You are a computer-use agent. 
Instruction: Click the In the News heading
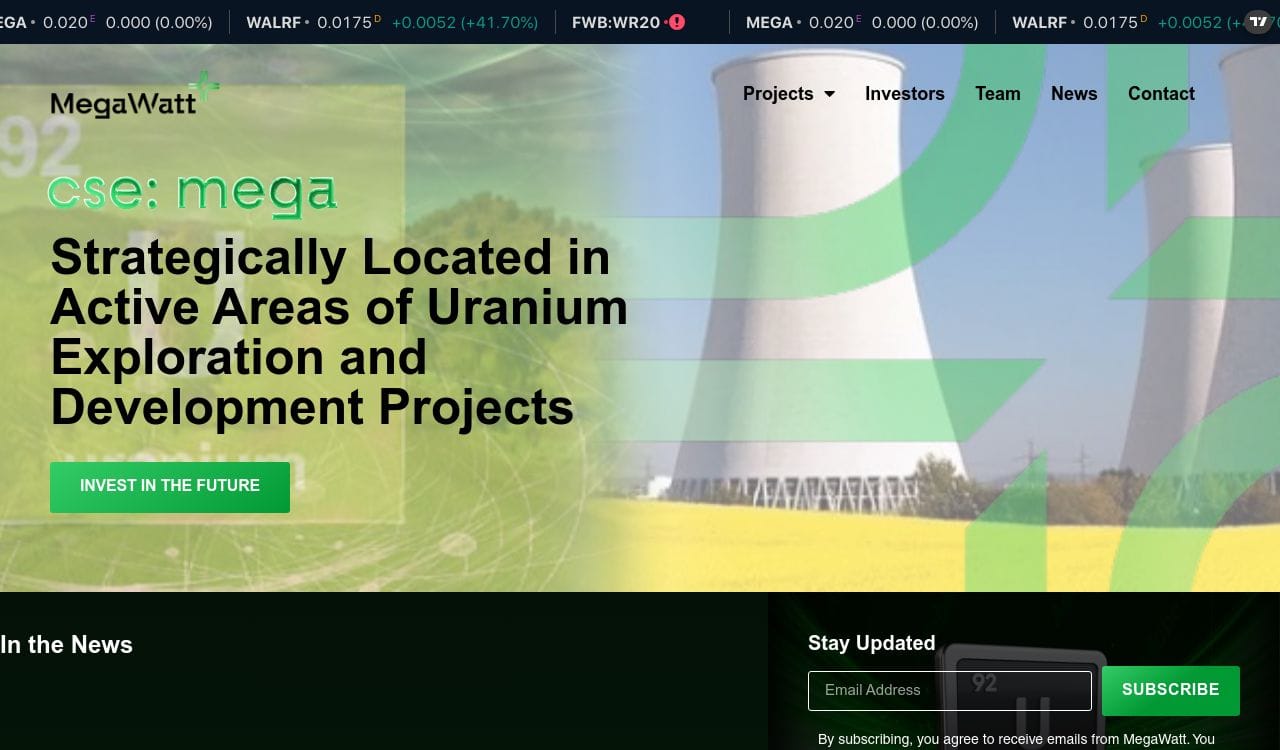[x=67, y=645]
